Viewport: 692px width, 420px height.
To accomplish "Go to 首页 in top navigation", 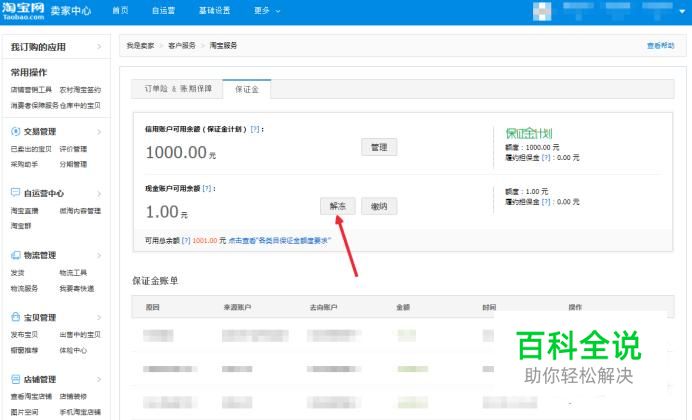I will tap(120, 11).
